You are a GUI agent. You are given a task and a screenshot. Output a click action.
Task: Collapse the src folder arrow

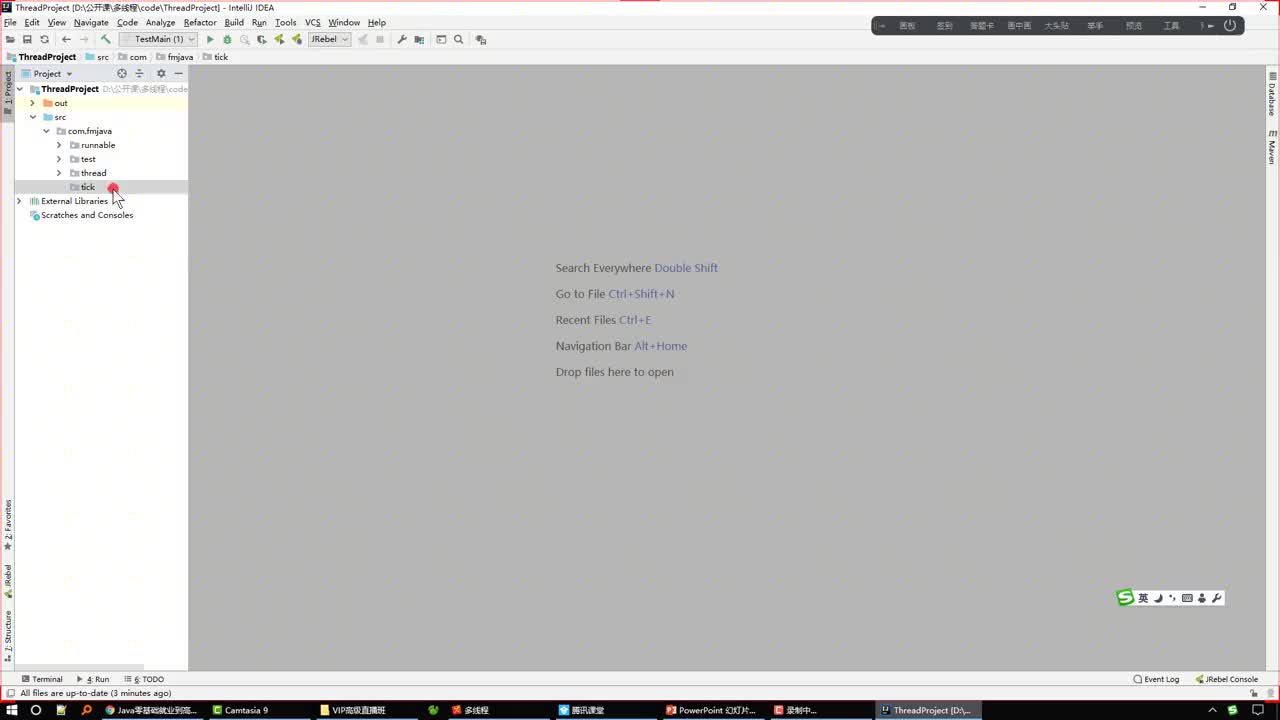coord(33,117)
